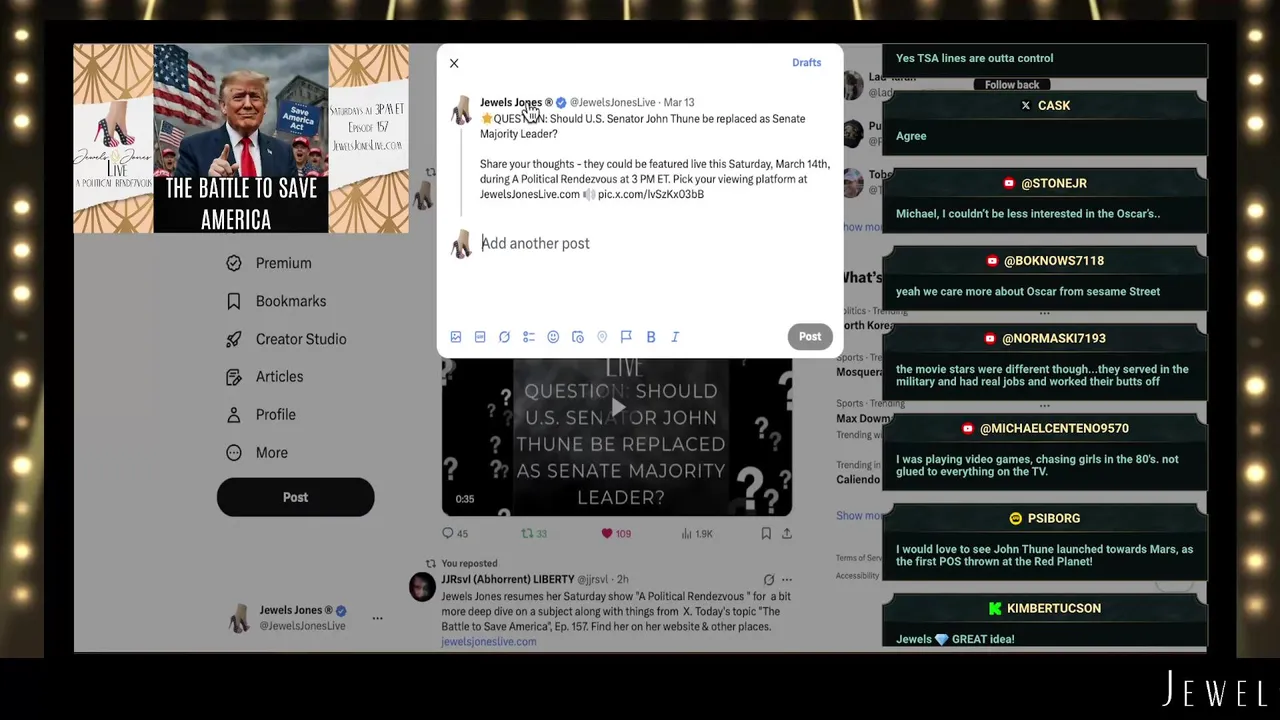Add a poll to the post

pyautogui.click(x=529, y=337)
